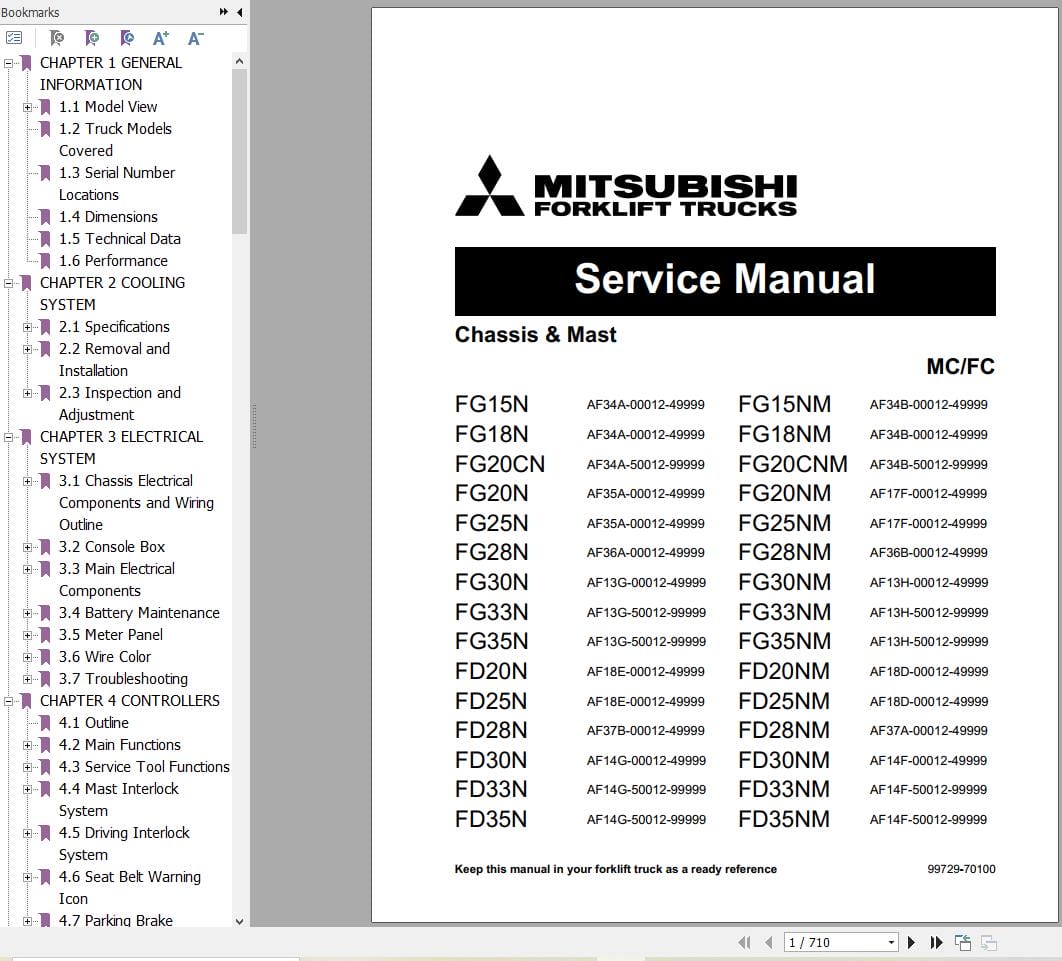This screenshot has width=1062, height=961.
Task: Expand the 3.7 Troubleshooting node
Action: pyautogui.click(x=27, y=679)
